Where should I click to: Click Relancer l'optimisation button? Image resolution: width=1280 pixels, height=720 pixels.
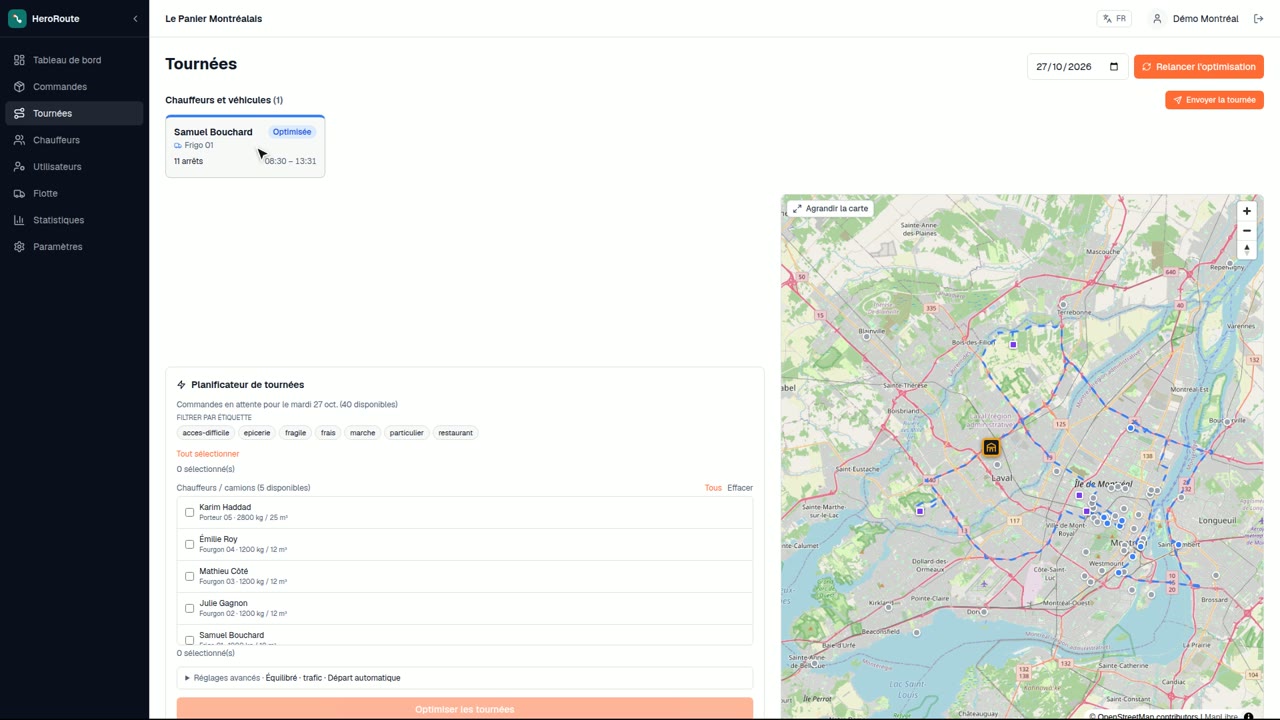[1199, 67]
